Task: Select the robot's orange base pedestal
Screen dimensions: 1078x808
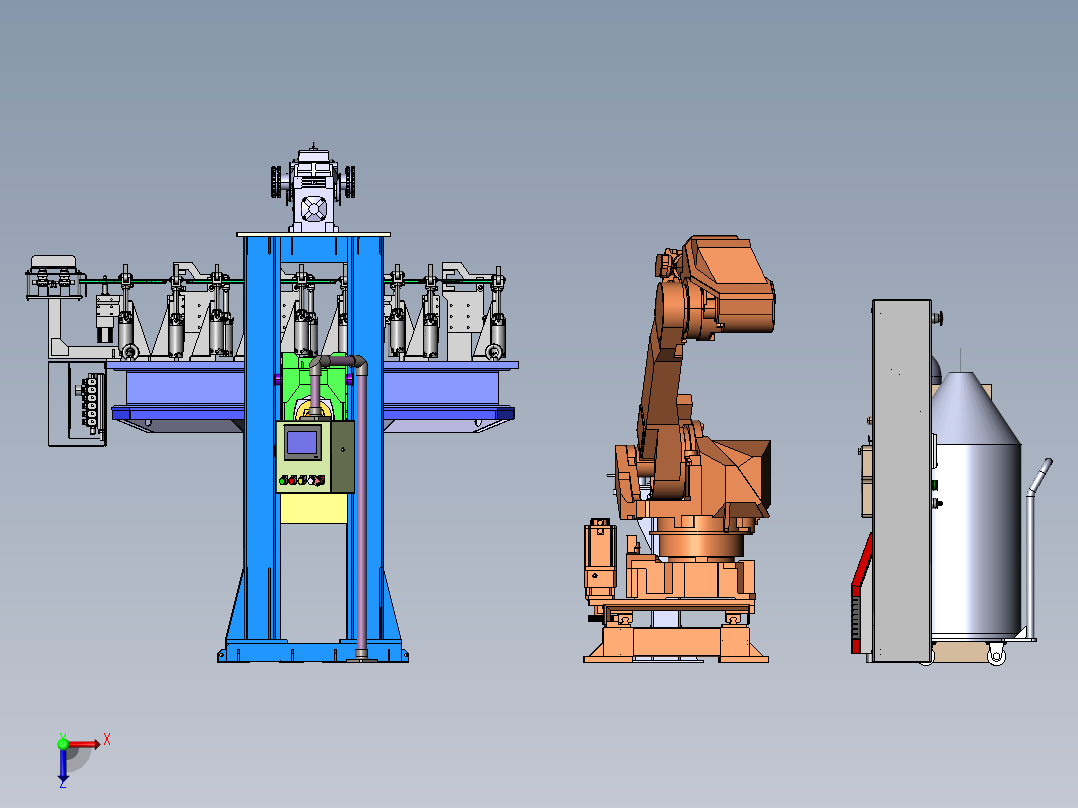Action: tap(676, 644)
